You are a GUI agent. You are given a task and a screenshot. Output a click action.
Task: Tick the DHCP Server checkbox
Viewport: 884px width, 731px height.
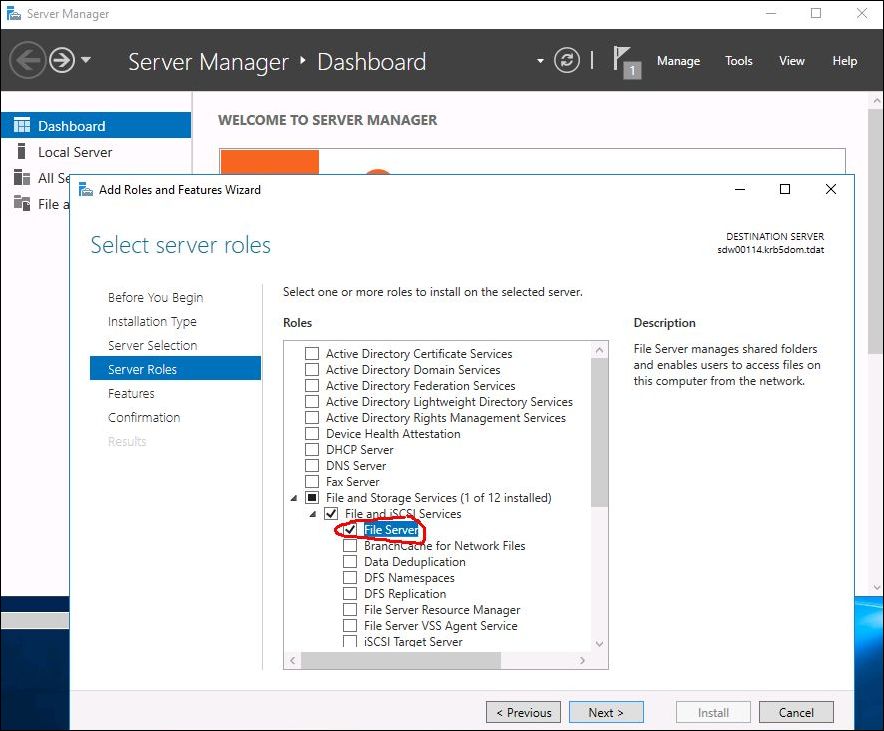click(312, 450)
